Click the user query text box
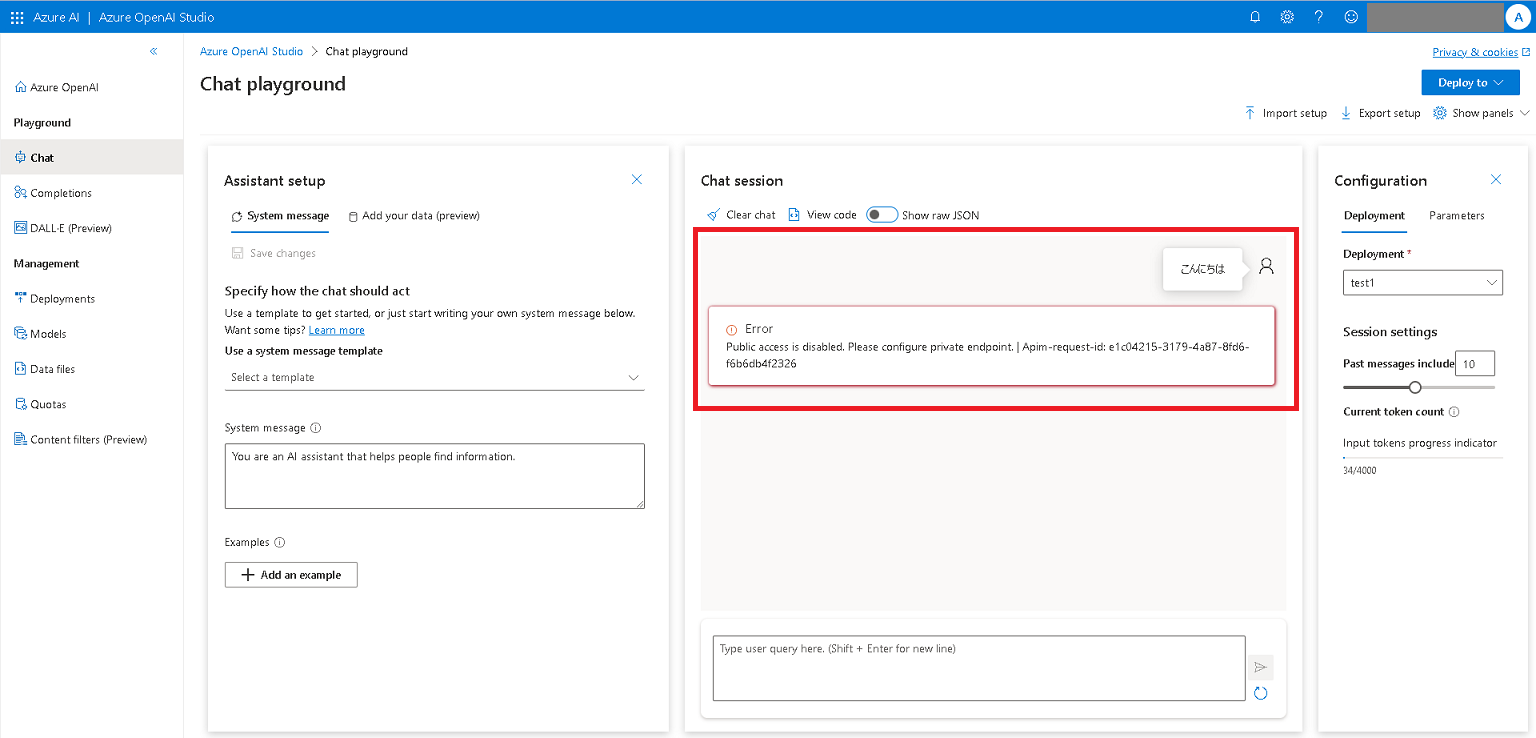The image size is (1536, 738). click(x=978, y=667)
